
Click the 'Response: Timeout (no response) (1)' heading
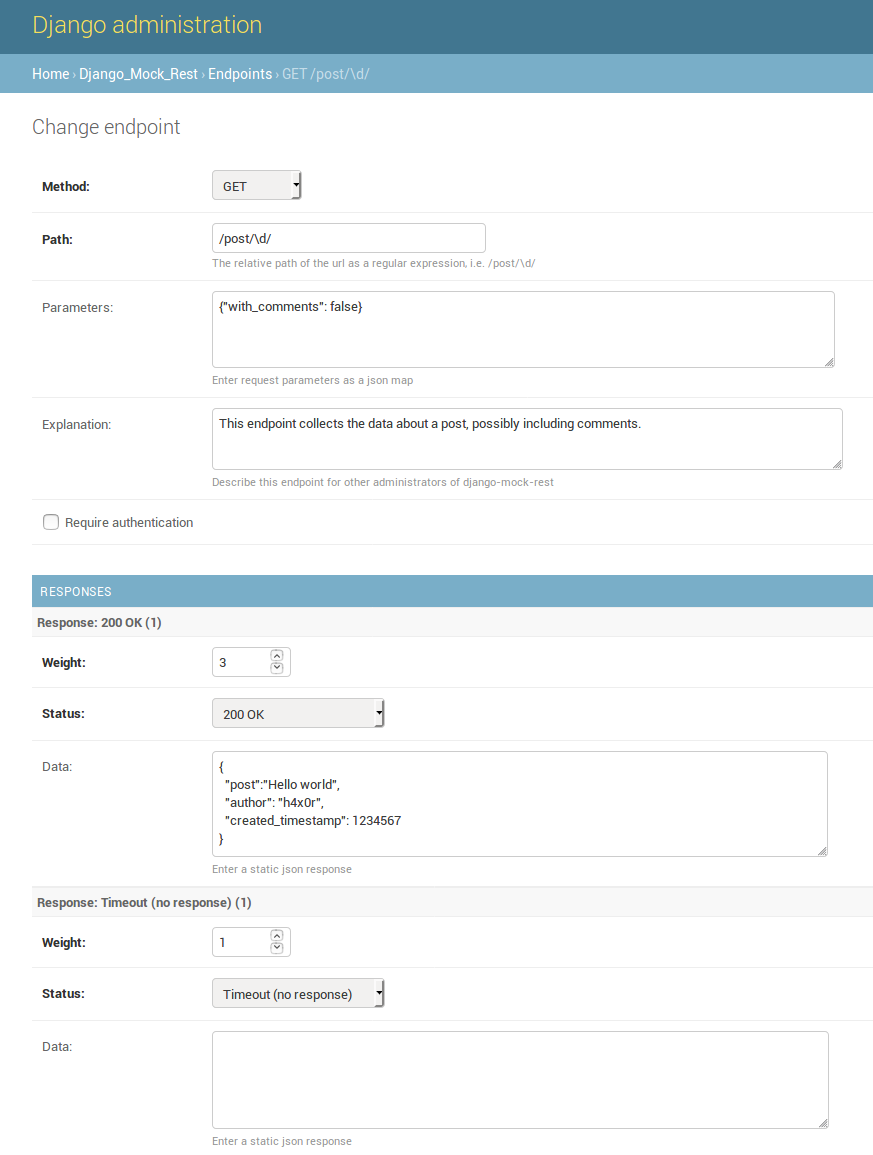144,902
